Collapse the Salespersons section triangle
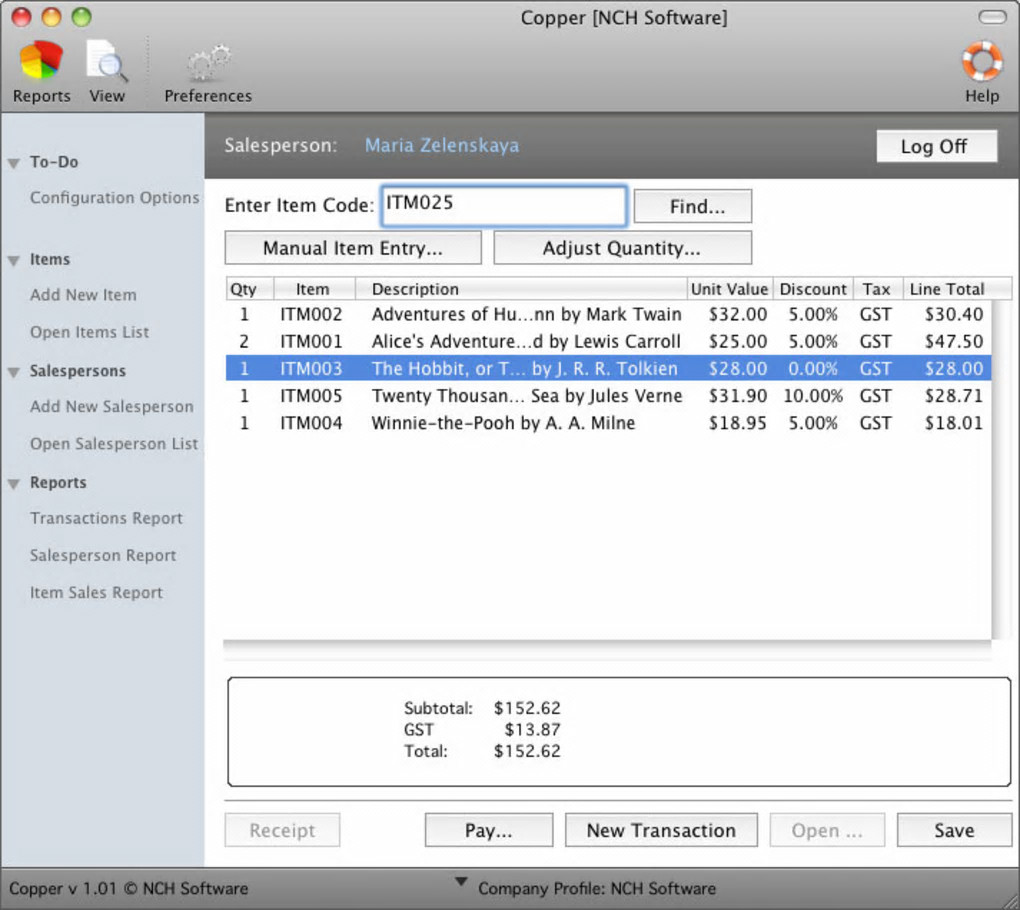 point(14,373)
